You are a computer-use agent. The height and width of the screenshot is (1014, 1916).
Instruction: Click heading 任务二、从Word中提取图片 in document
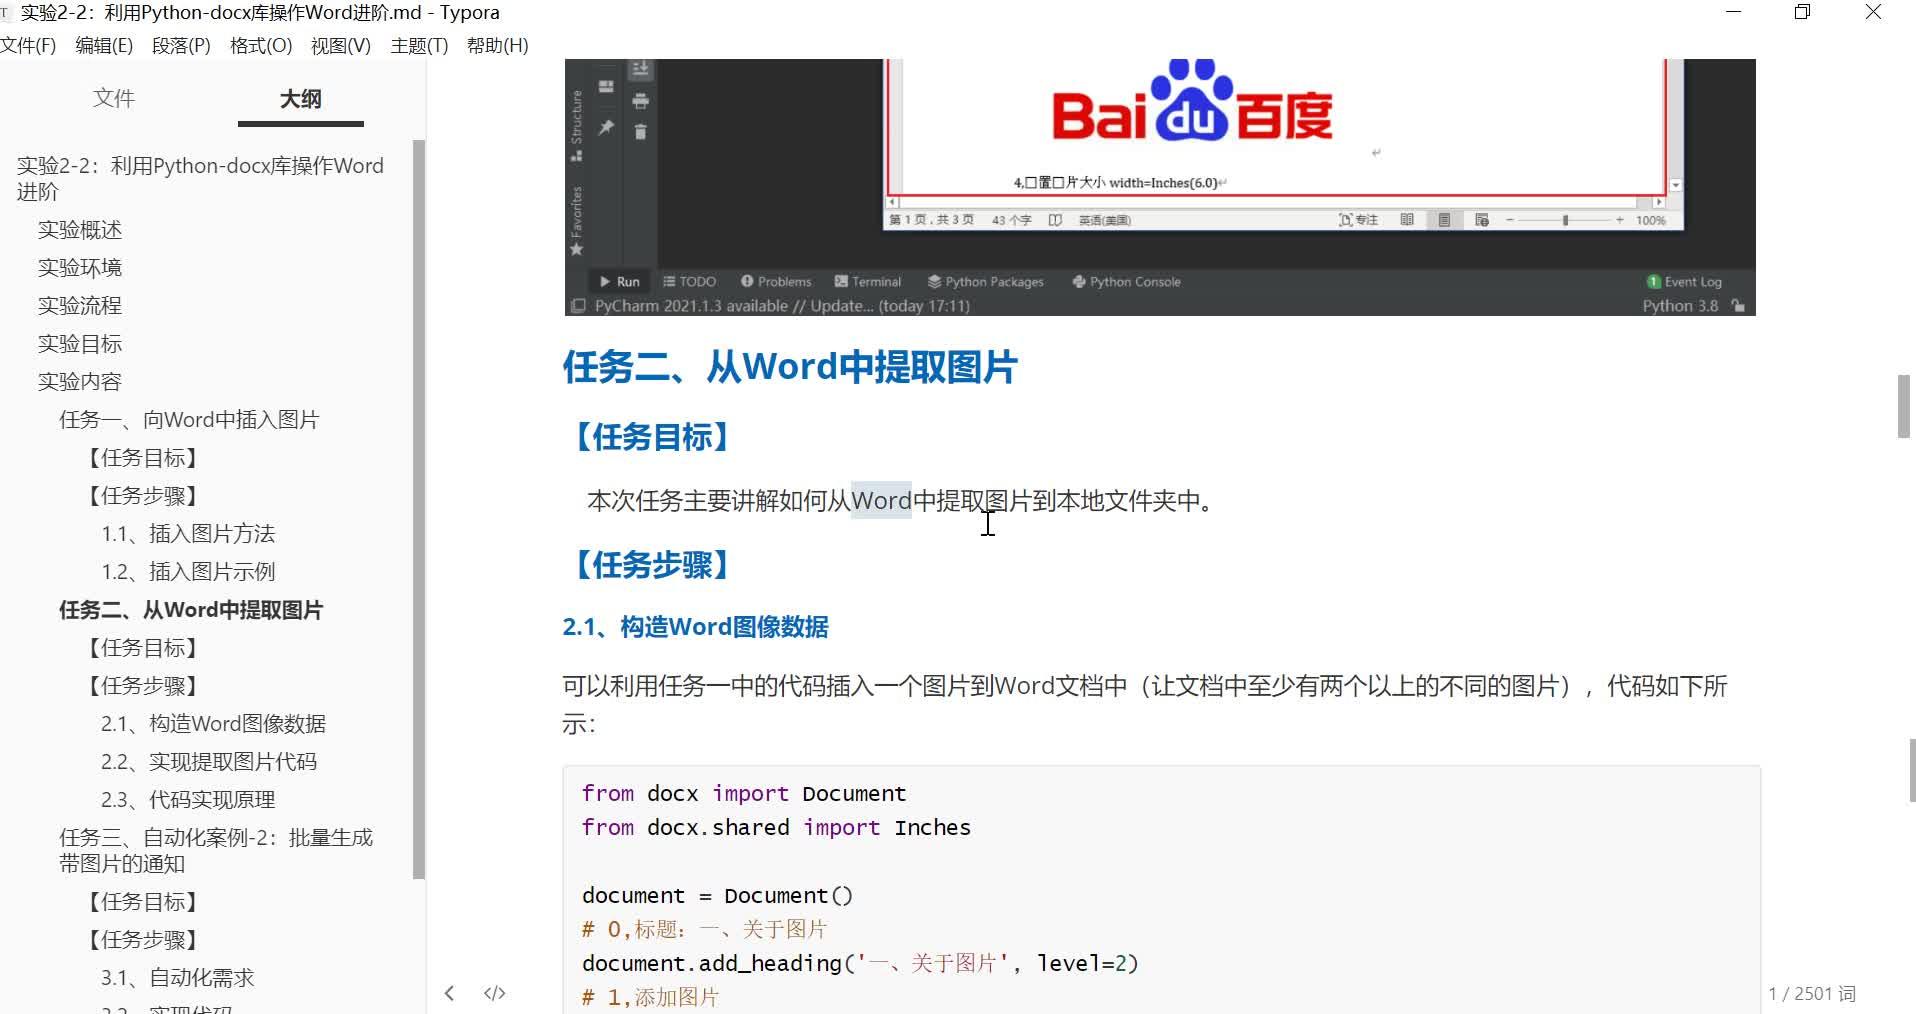tap(790, 367)
